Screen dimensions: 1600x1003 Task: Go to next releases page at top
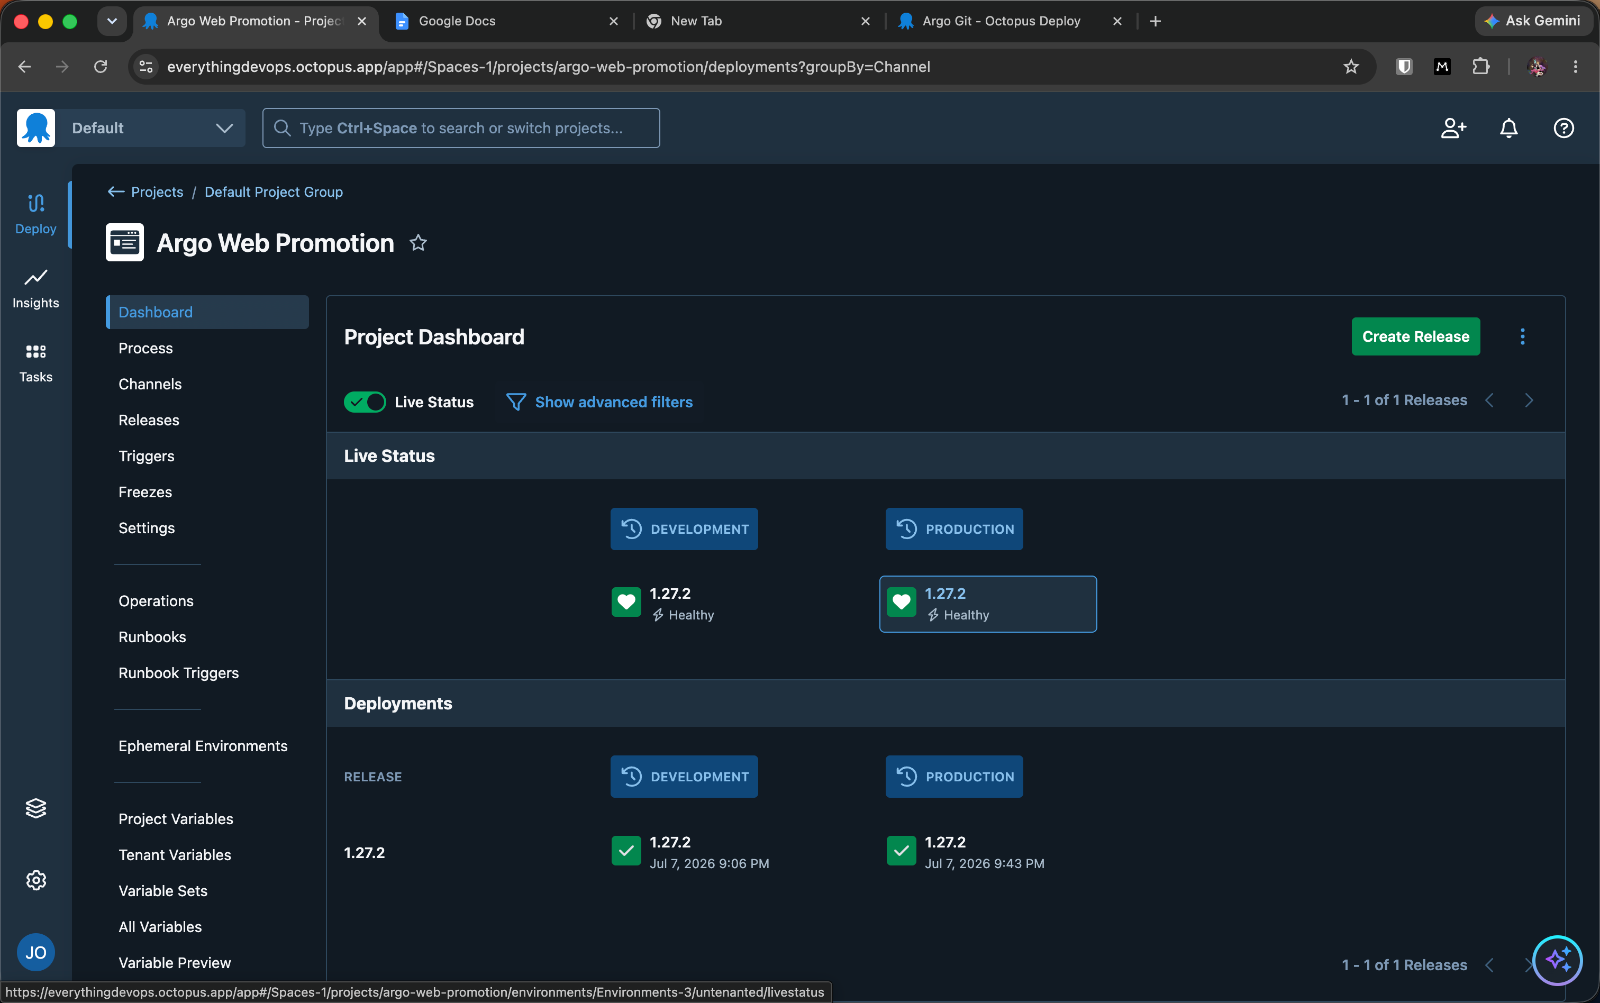(1529, 400)
